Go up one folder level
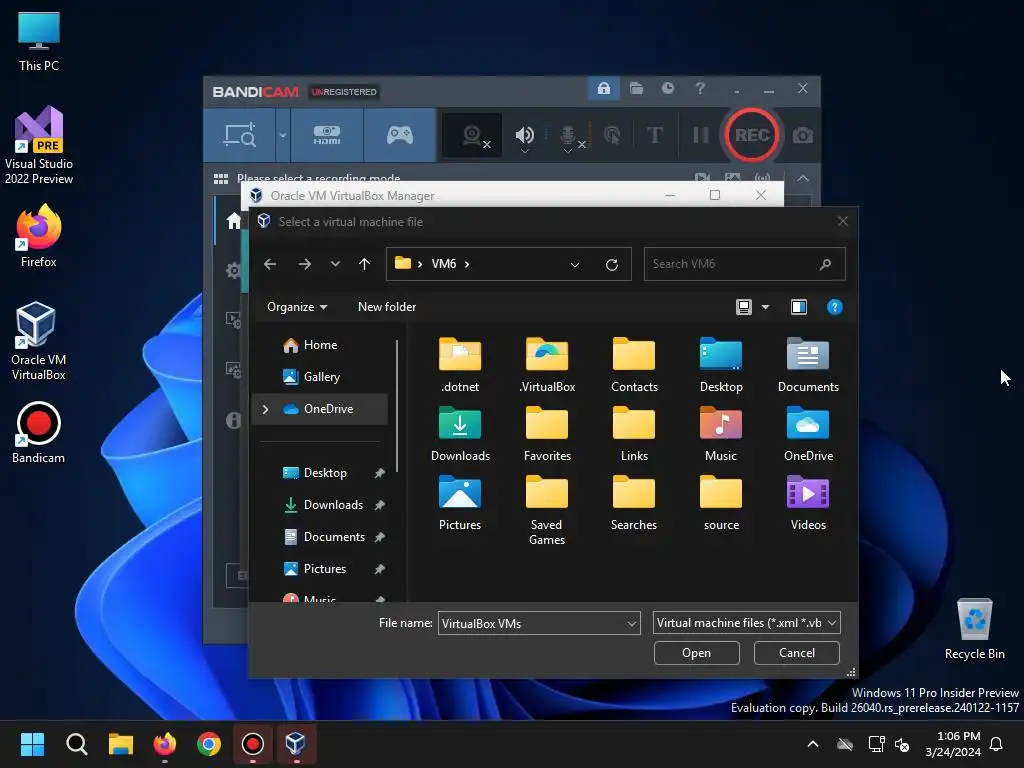 coord(364,264)
